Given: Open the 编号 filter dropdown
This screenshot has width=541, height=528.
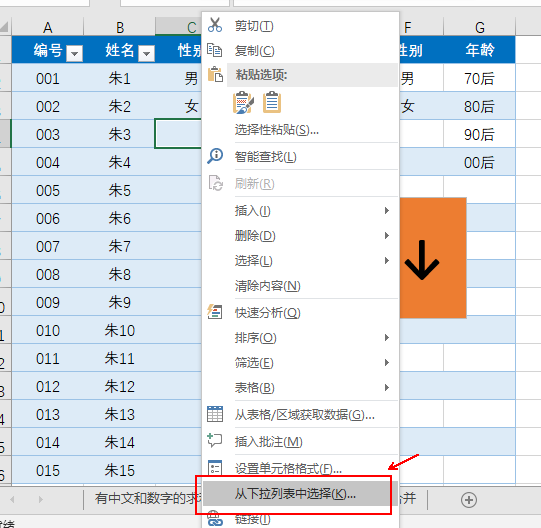Looking at the screenshot, I should (x=75, y=53).
